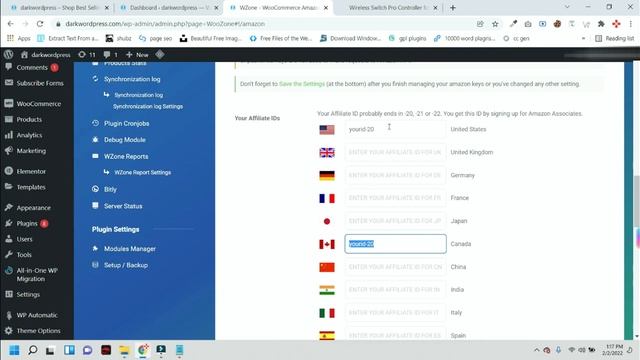Open updates counter showing 11
The height and width of the screenshot is (360, 640).
coord(87,55)
